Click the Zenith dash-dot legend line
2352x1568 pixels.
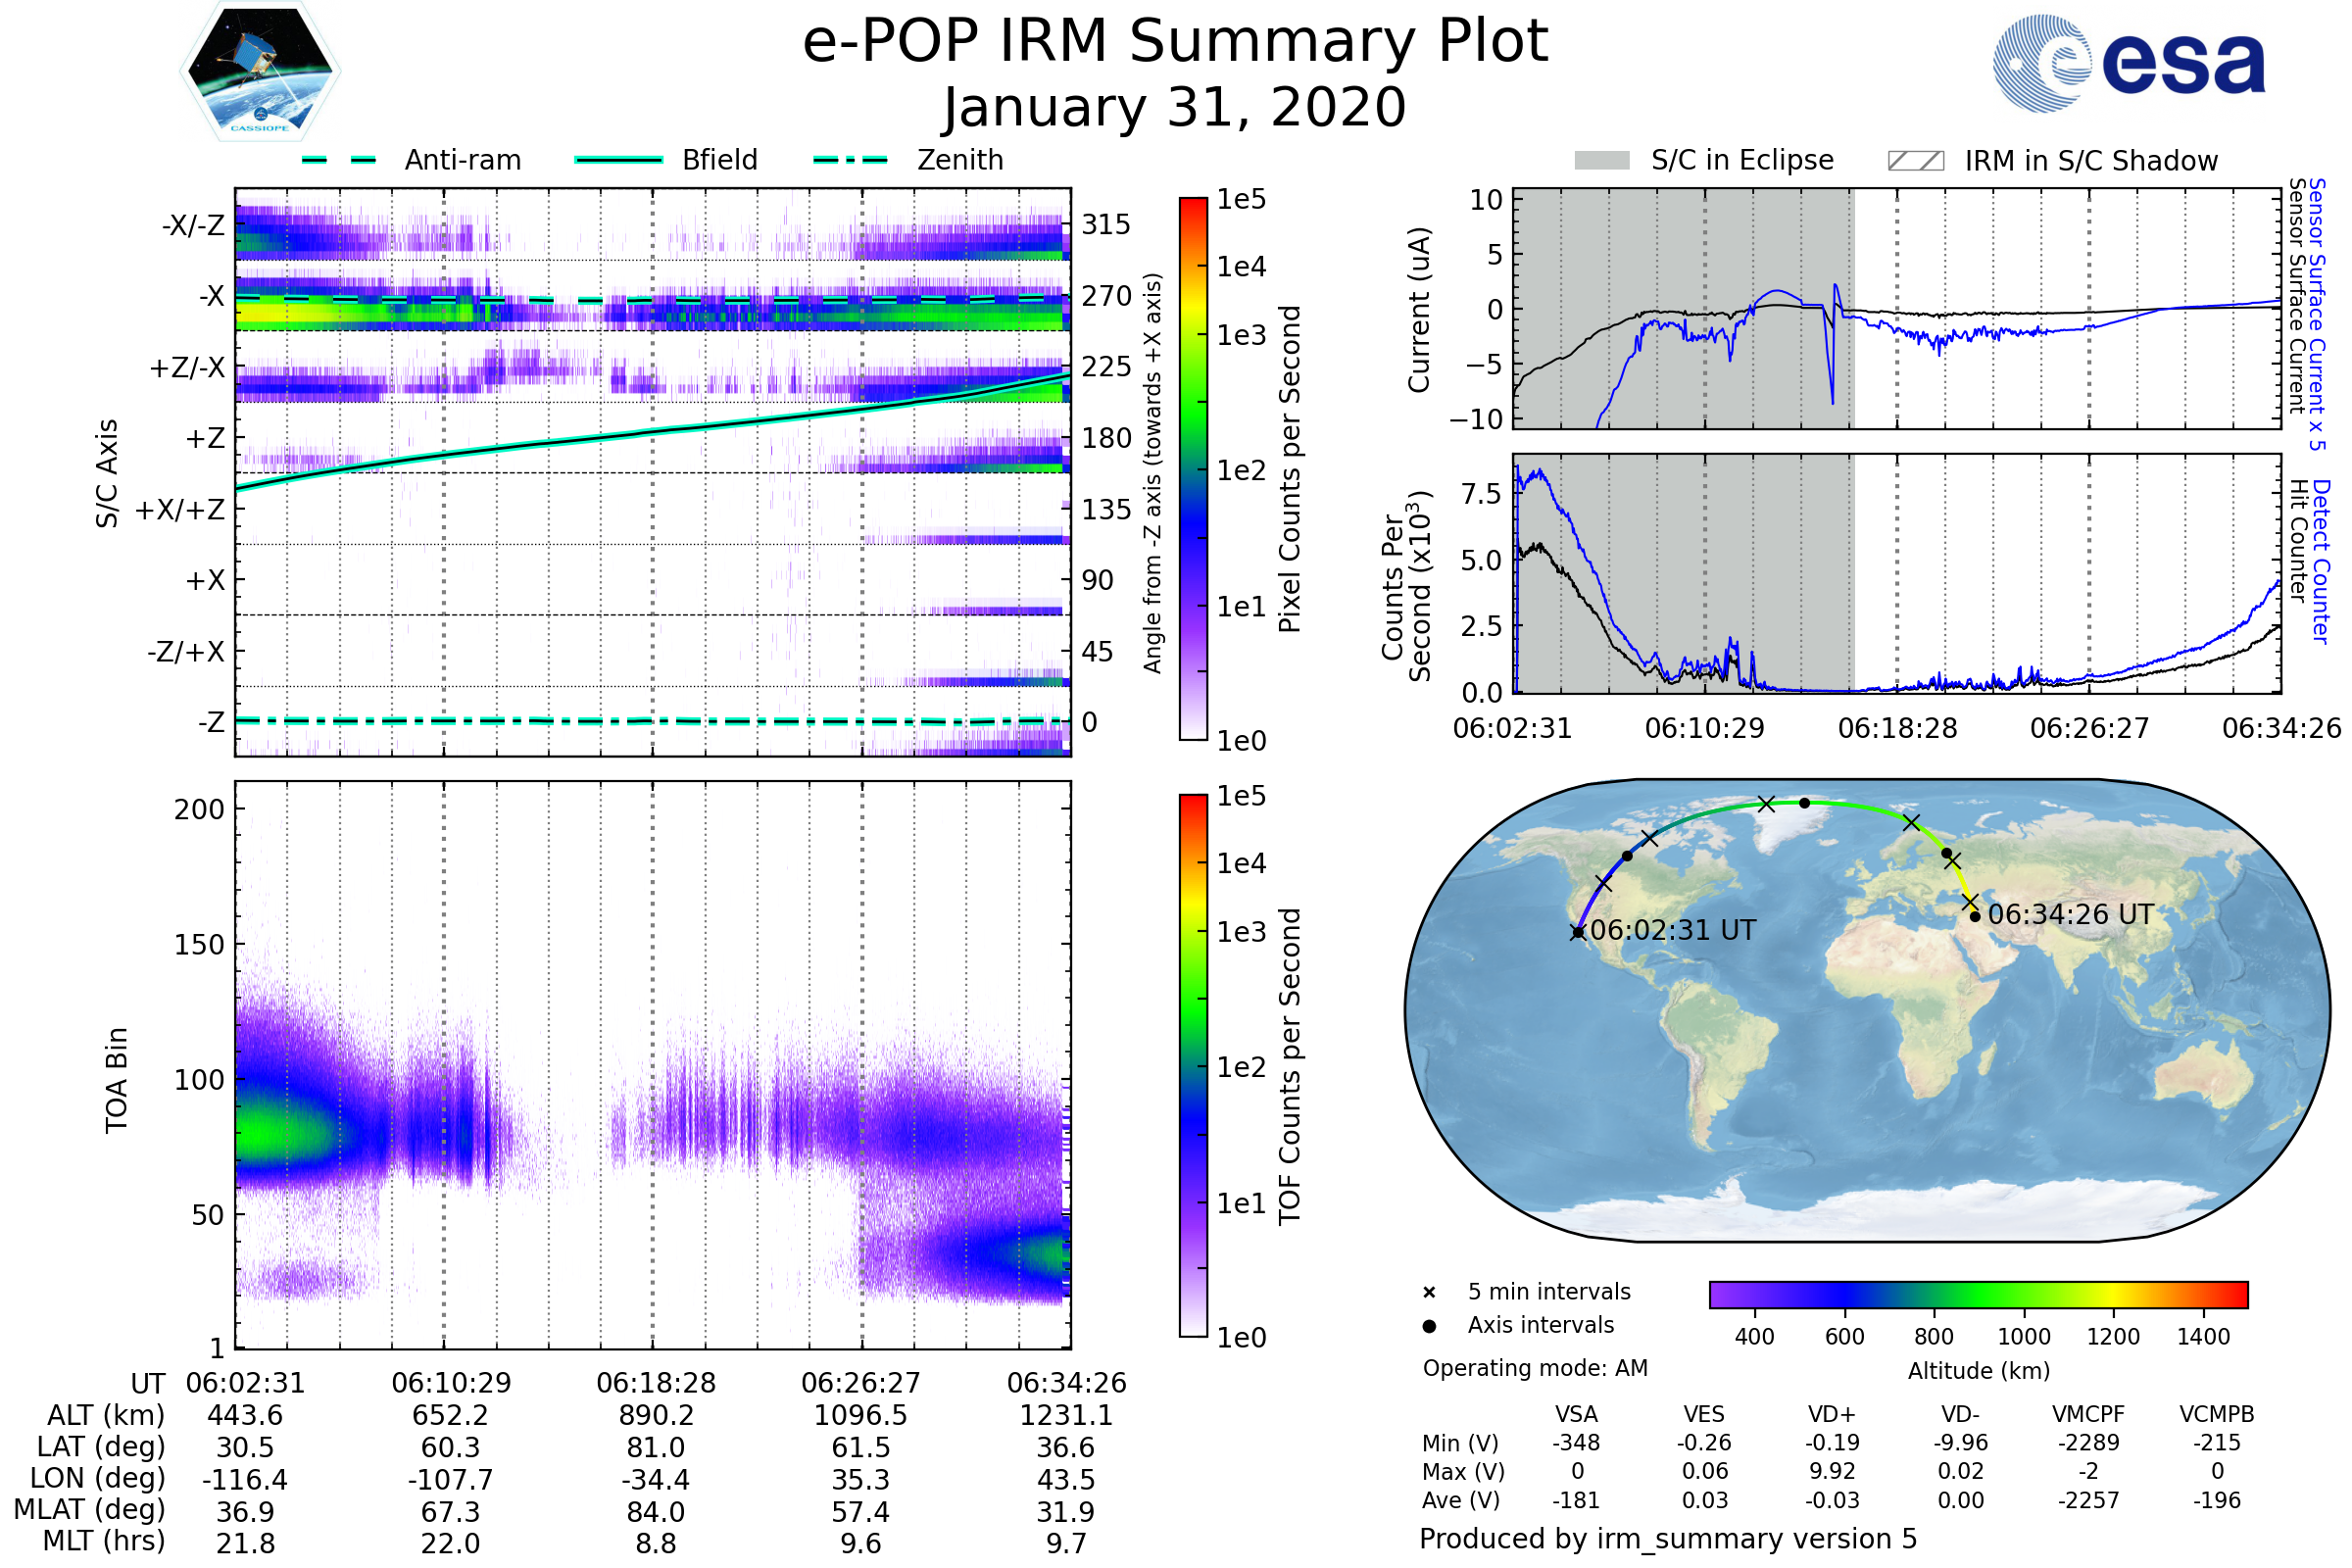tap(850, 160)
